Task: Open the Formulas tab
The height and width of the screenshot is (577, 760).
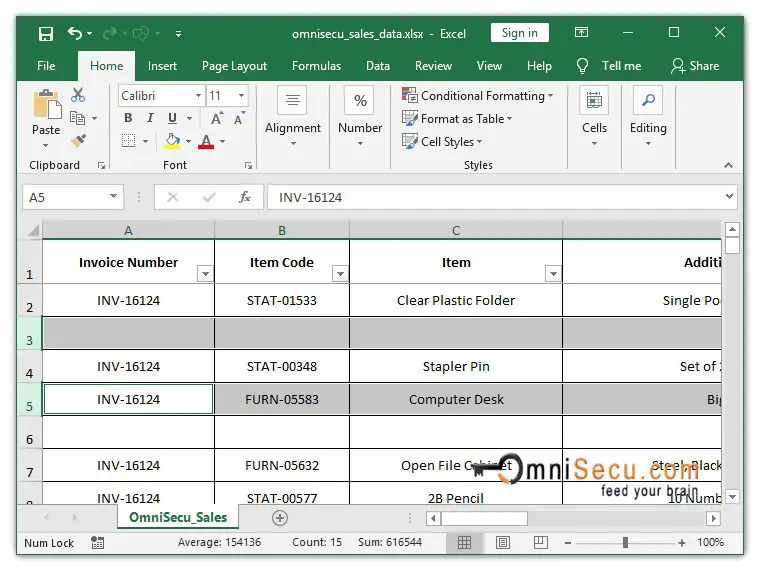Action: [317, 66]
